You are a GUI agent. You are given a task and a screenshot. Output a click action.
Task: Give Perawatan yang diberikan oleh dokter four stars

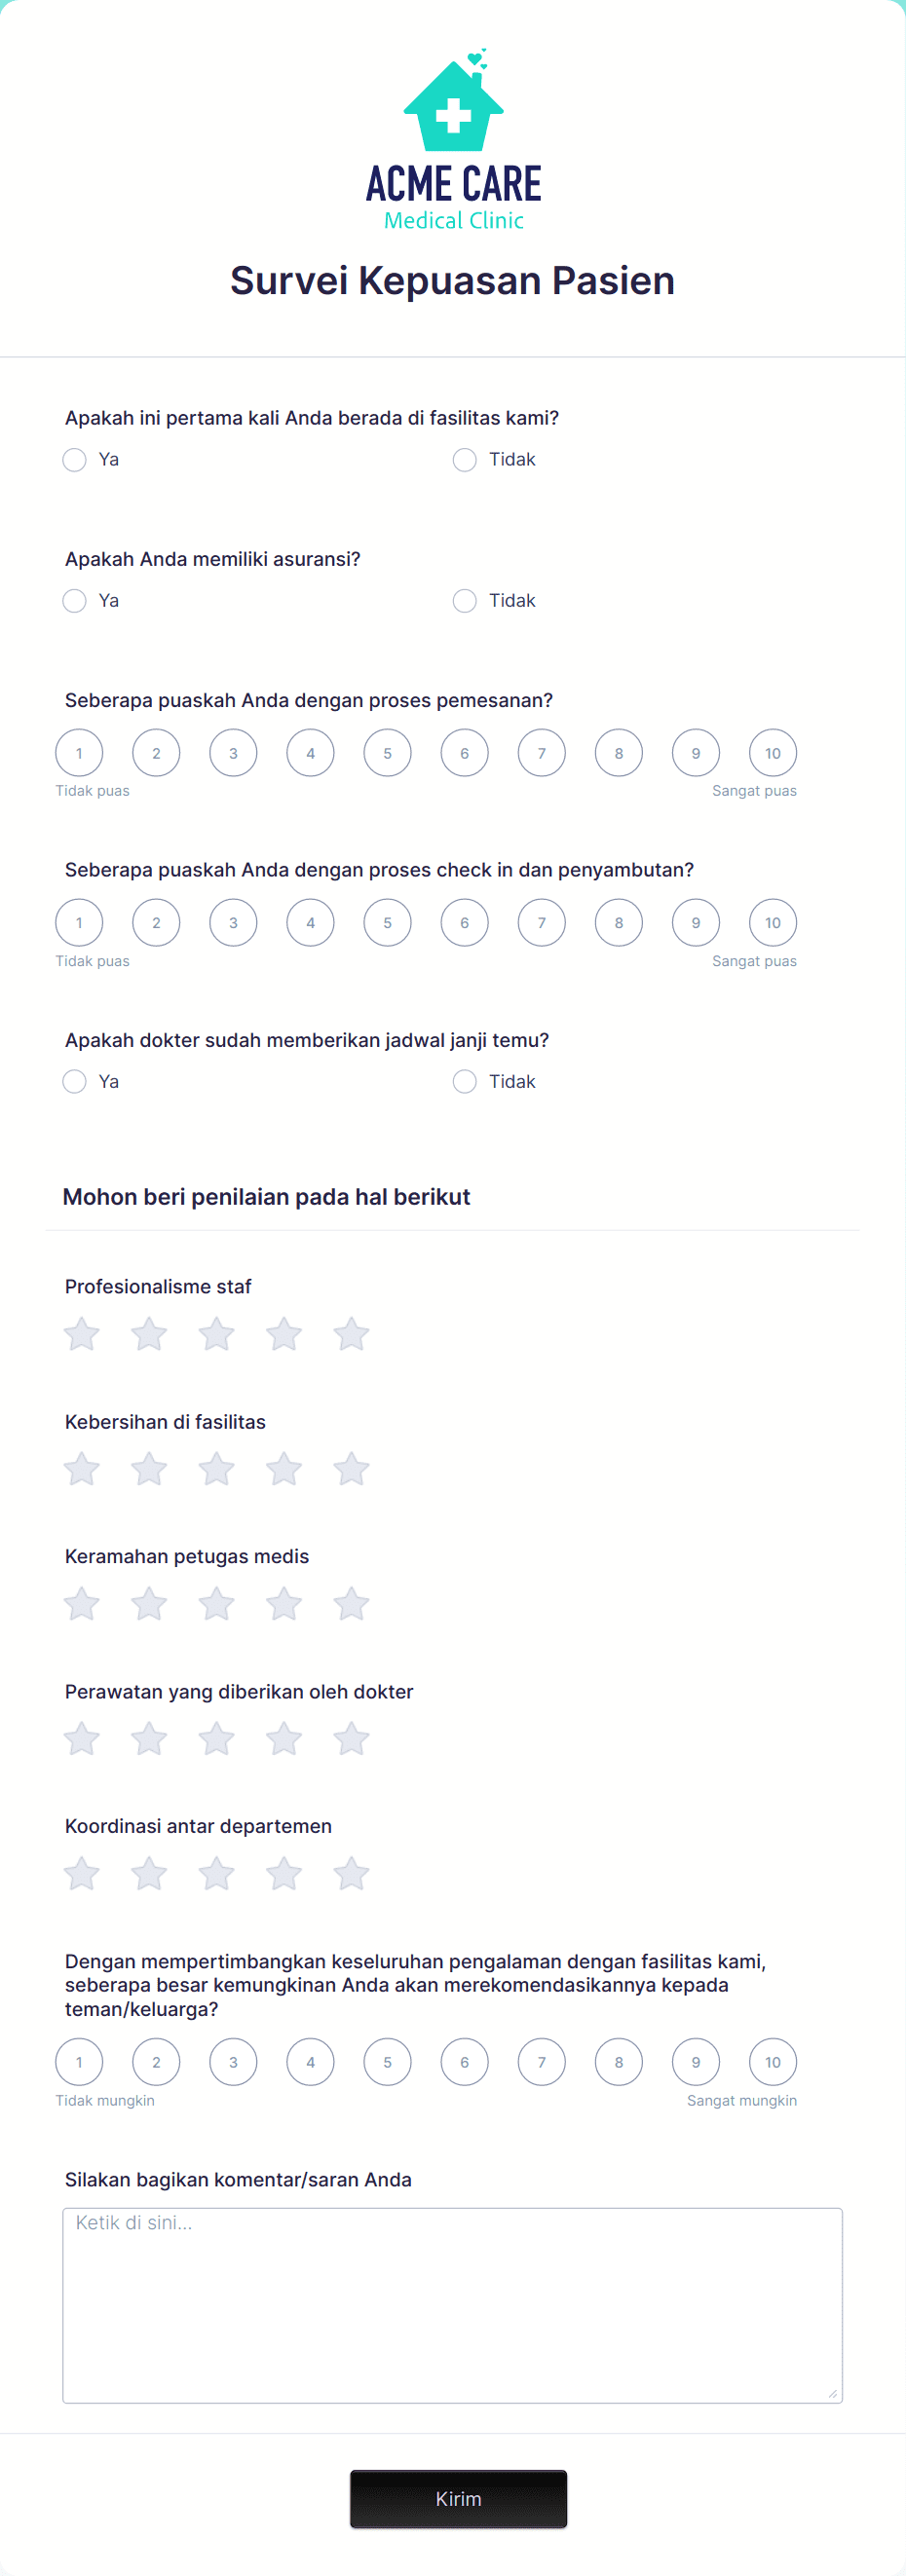click(284, 1739)
